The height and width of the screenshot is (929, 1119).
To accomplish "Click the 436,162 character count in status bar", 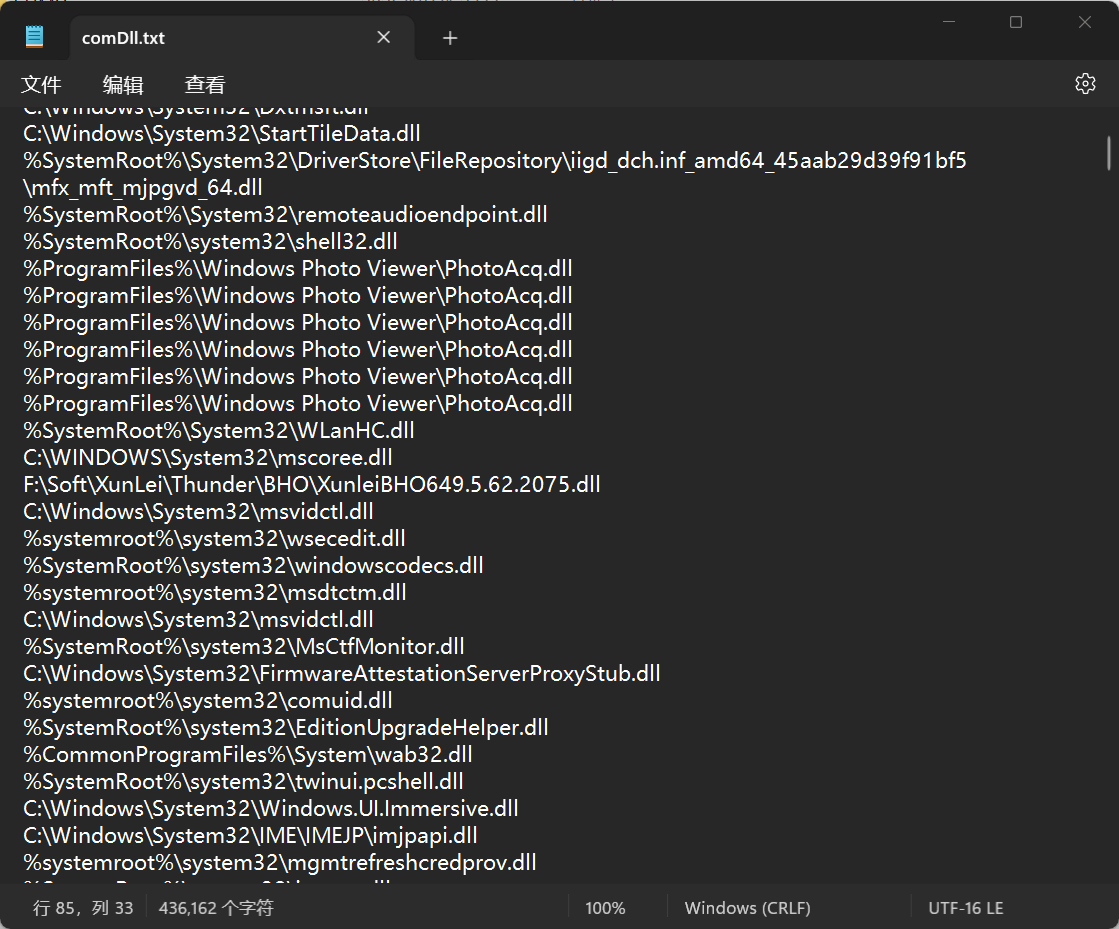I will pos(216,908).
